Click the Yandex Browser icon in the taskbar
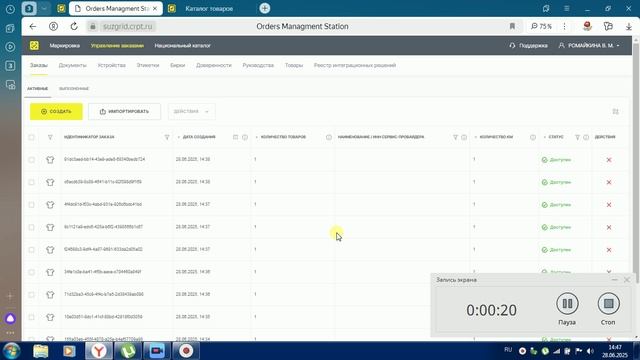This screenshot has height=360, width=640. point(98,351)
